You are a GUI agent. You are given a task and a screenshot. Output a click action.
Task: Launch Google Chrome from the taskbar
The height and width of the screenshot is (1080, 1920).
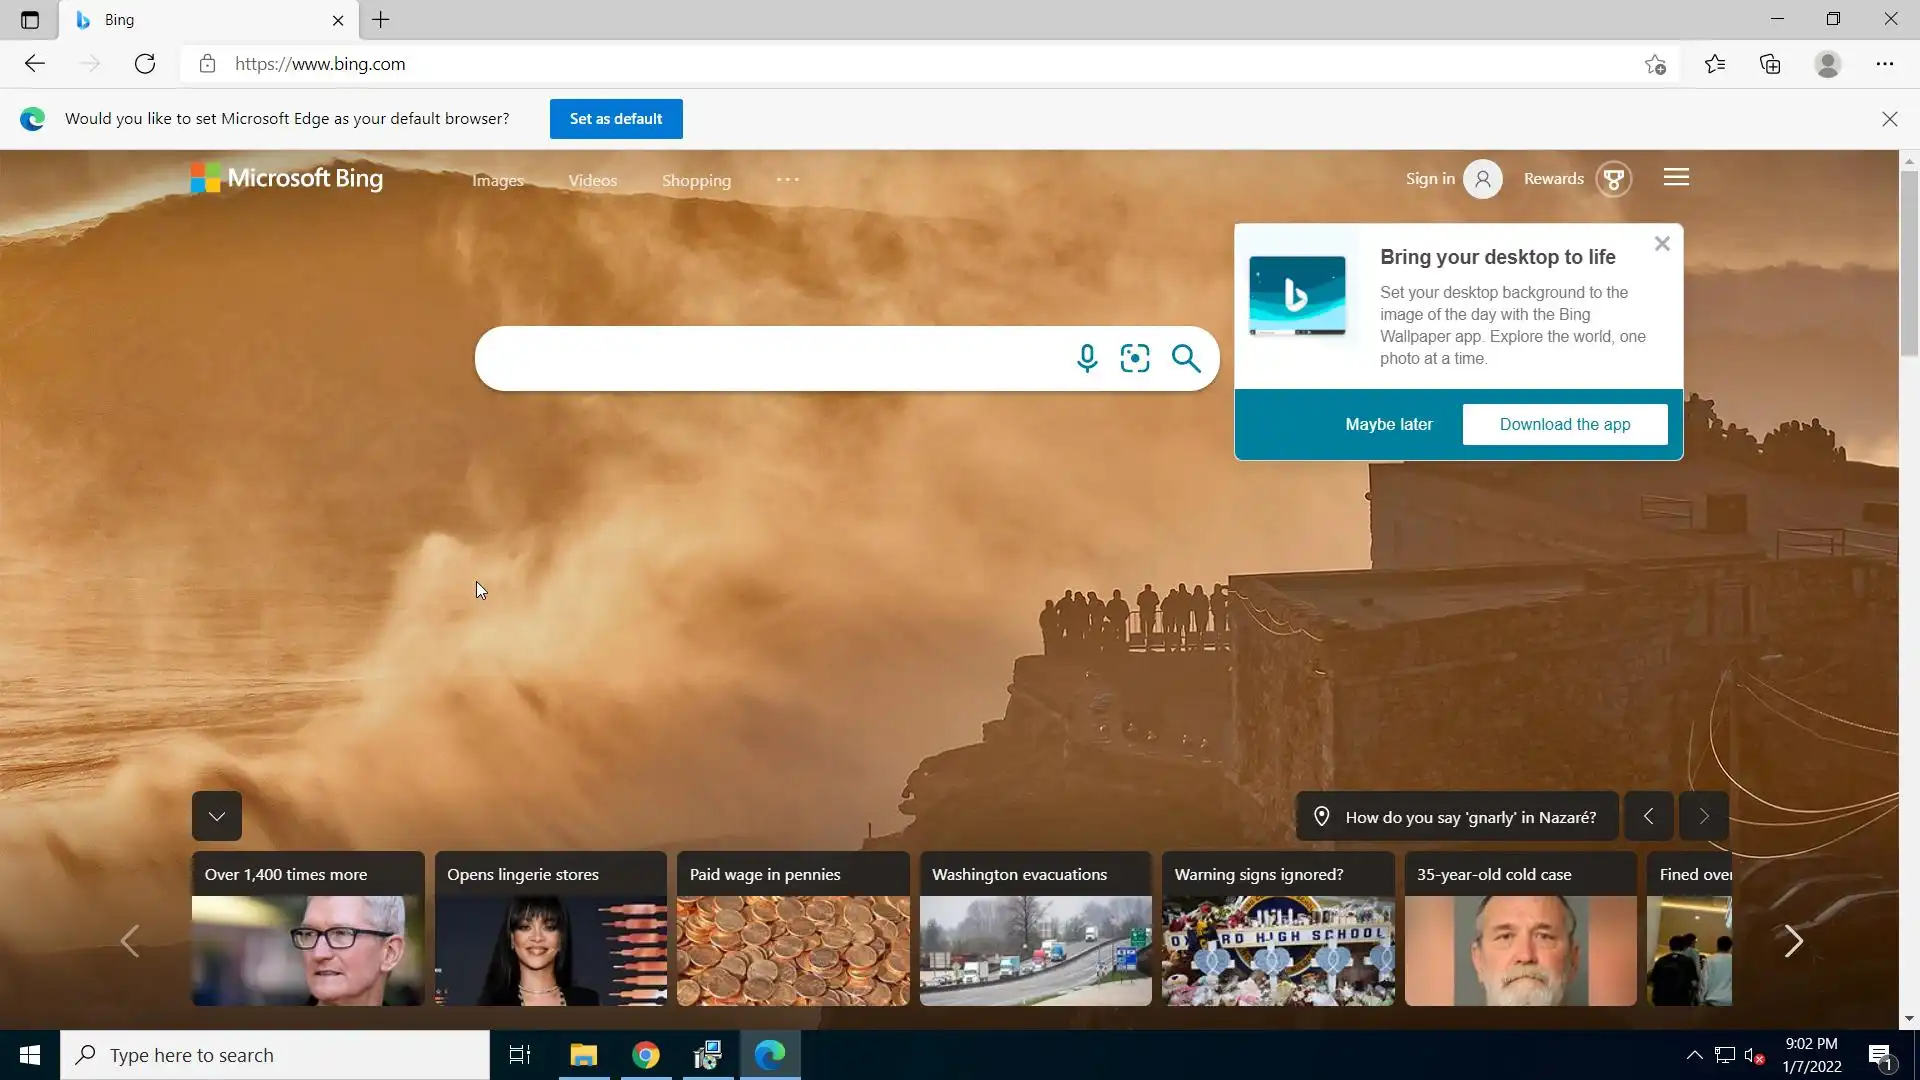(x=646, y=1055)
